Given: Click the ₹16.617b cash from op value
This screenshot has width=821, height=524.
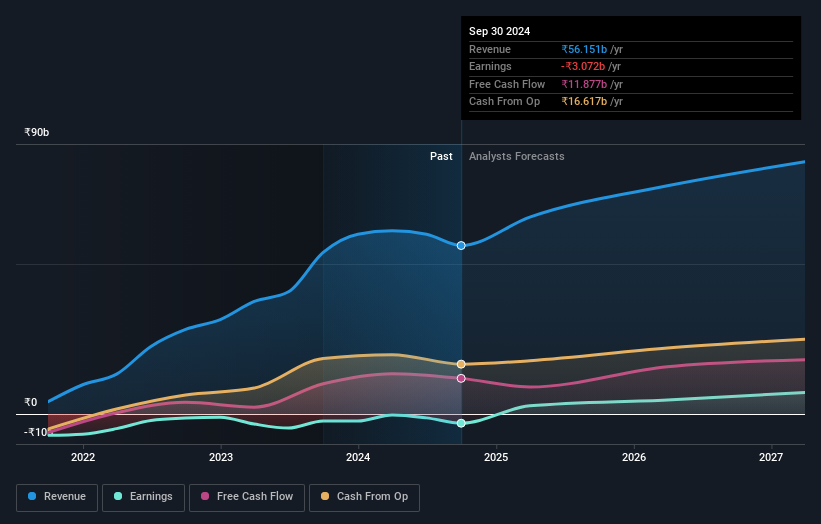Looking at the screenshot, I should coord(584,102).
